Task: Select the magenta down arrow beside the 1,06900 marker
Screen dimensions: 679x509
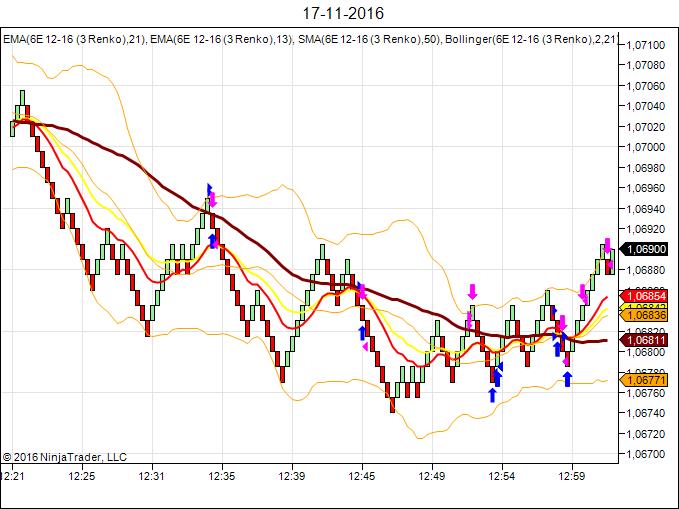Action: tap(607, 246)
